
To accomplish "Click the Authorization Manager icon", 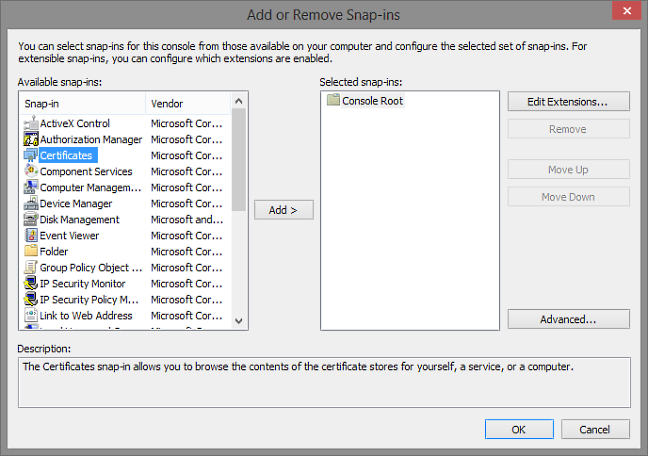I will click(x=30, y=140).
